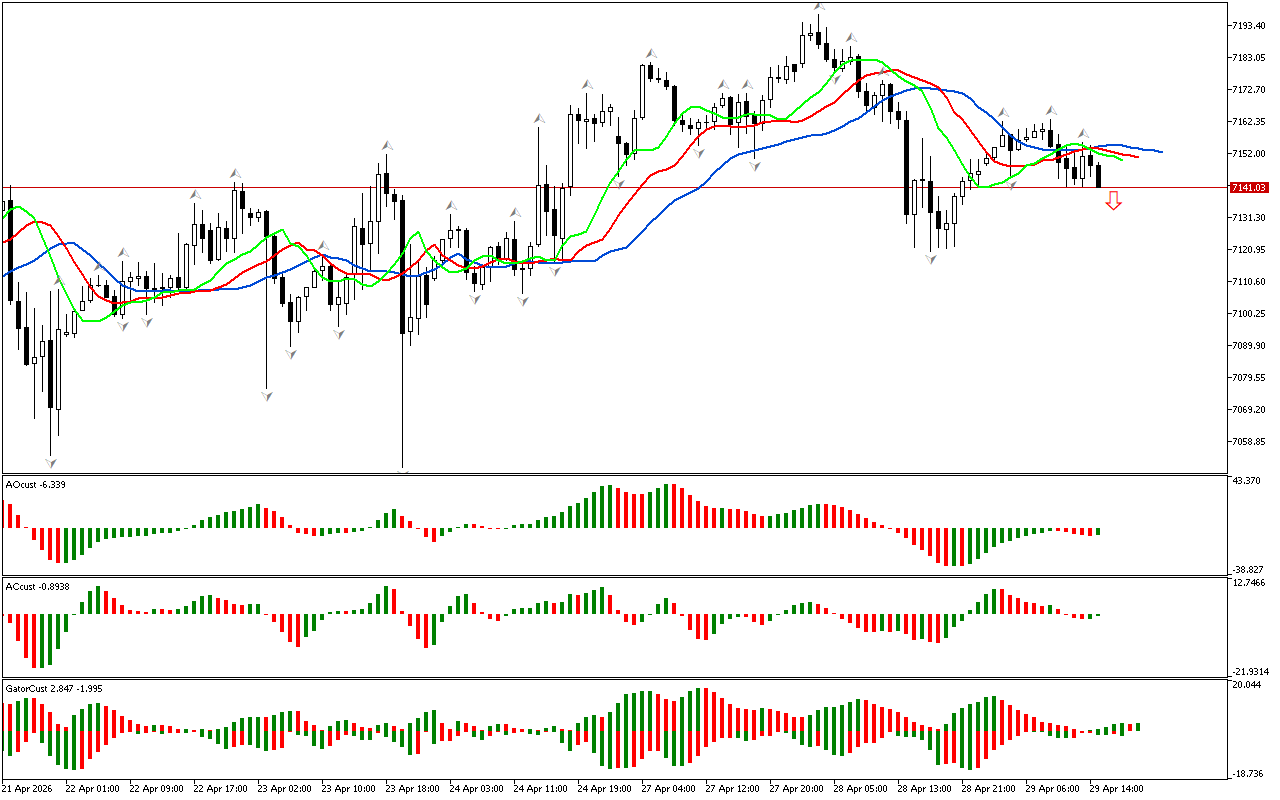
Task: Click the fractal arrow below the lowest wick
Action: 51,462
